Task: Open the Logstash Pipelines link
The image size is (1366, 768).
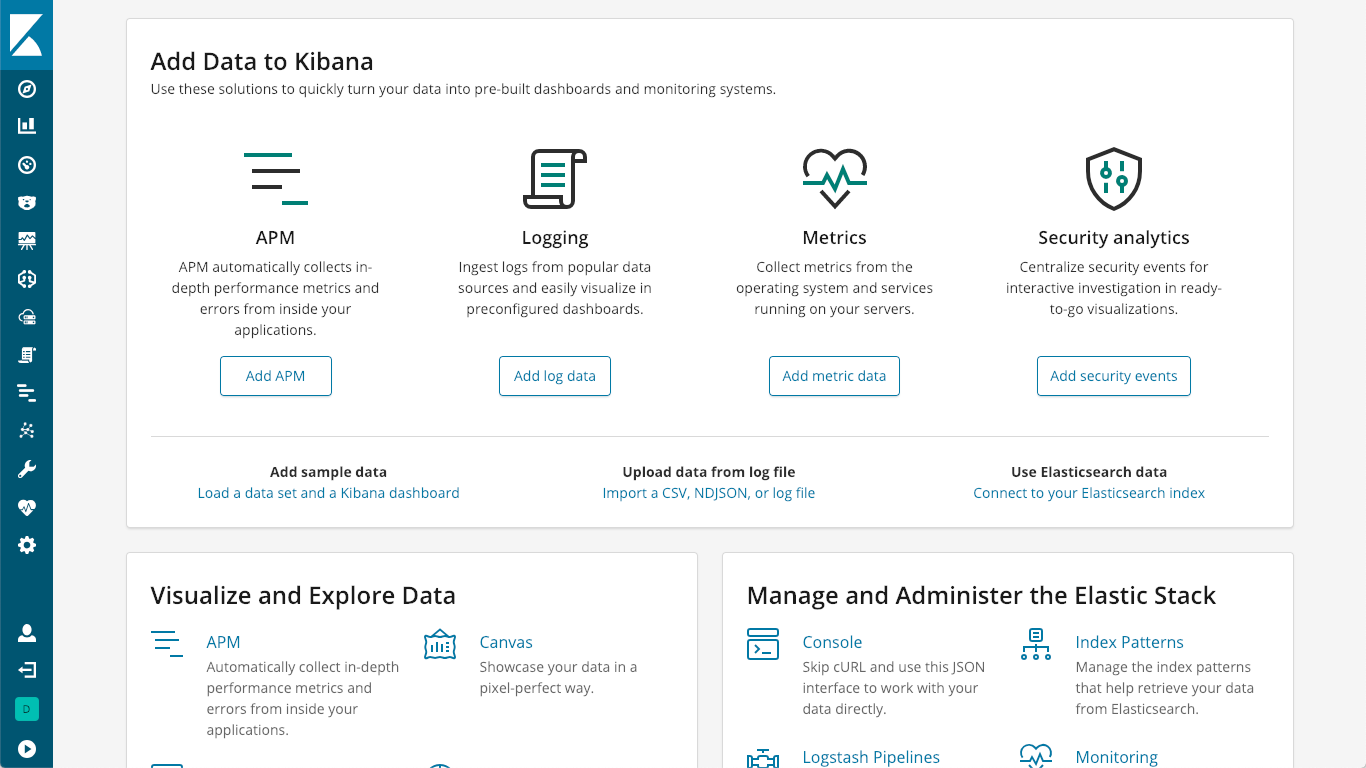Action: 871,757
